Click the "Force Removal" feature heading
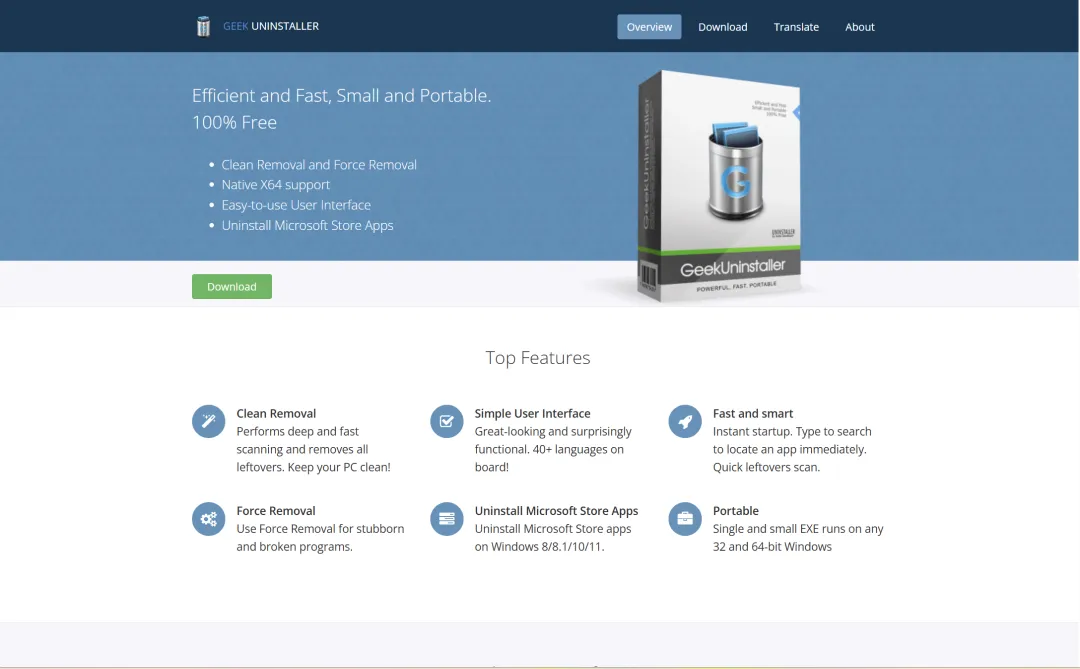The width and height of the screenshot is (1080, 669). click(x=276, y=511)
